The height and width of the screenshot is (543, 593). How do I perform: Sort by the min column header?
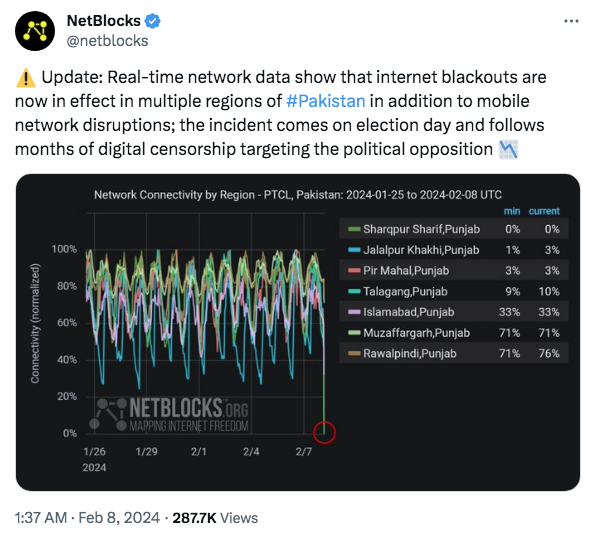coord(512,211)
